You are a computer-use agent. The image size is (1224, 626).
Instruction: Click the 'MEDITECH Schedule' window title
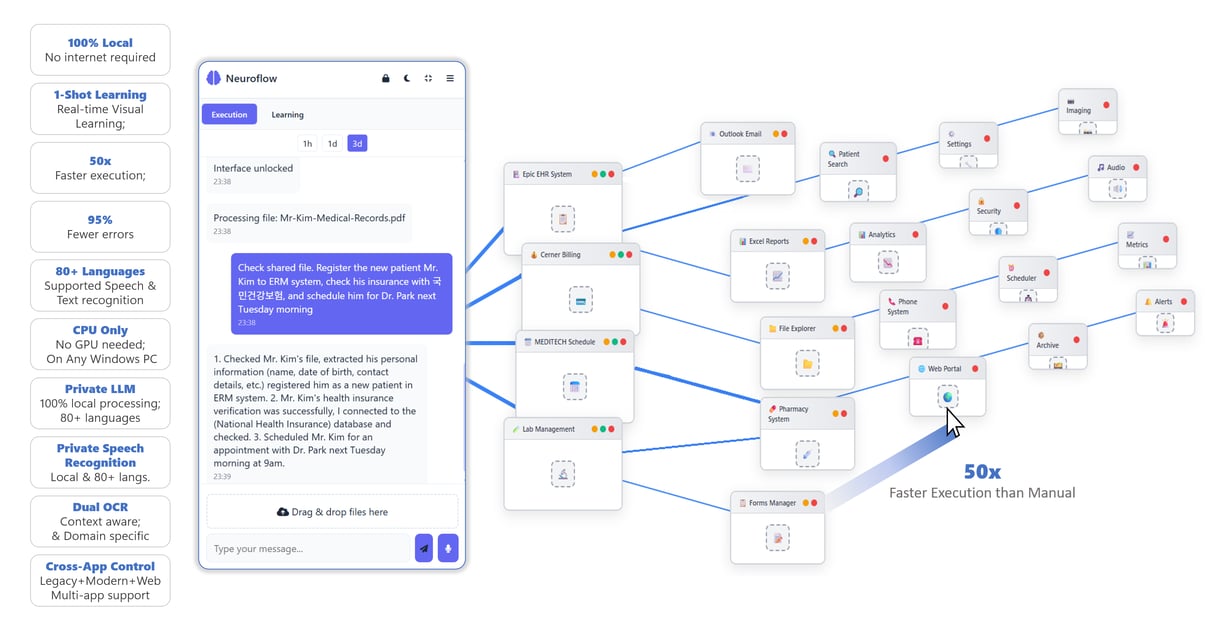564,342
